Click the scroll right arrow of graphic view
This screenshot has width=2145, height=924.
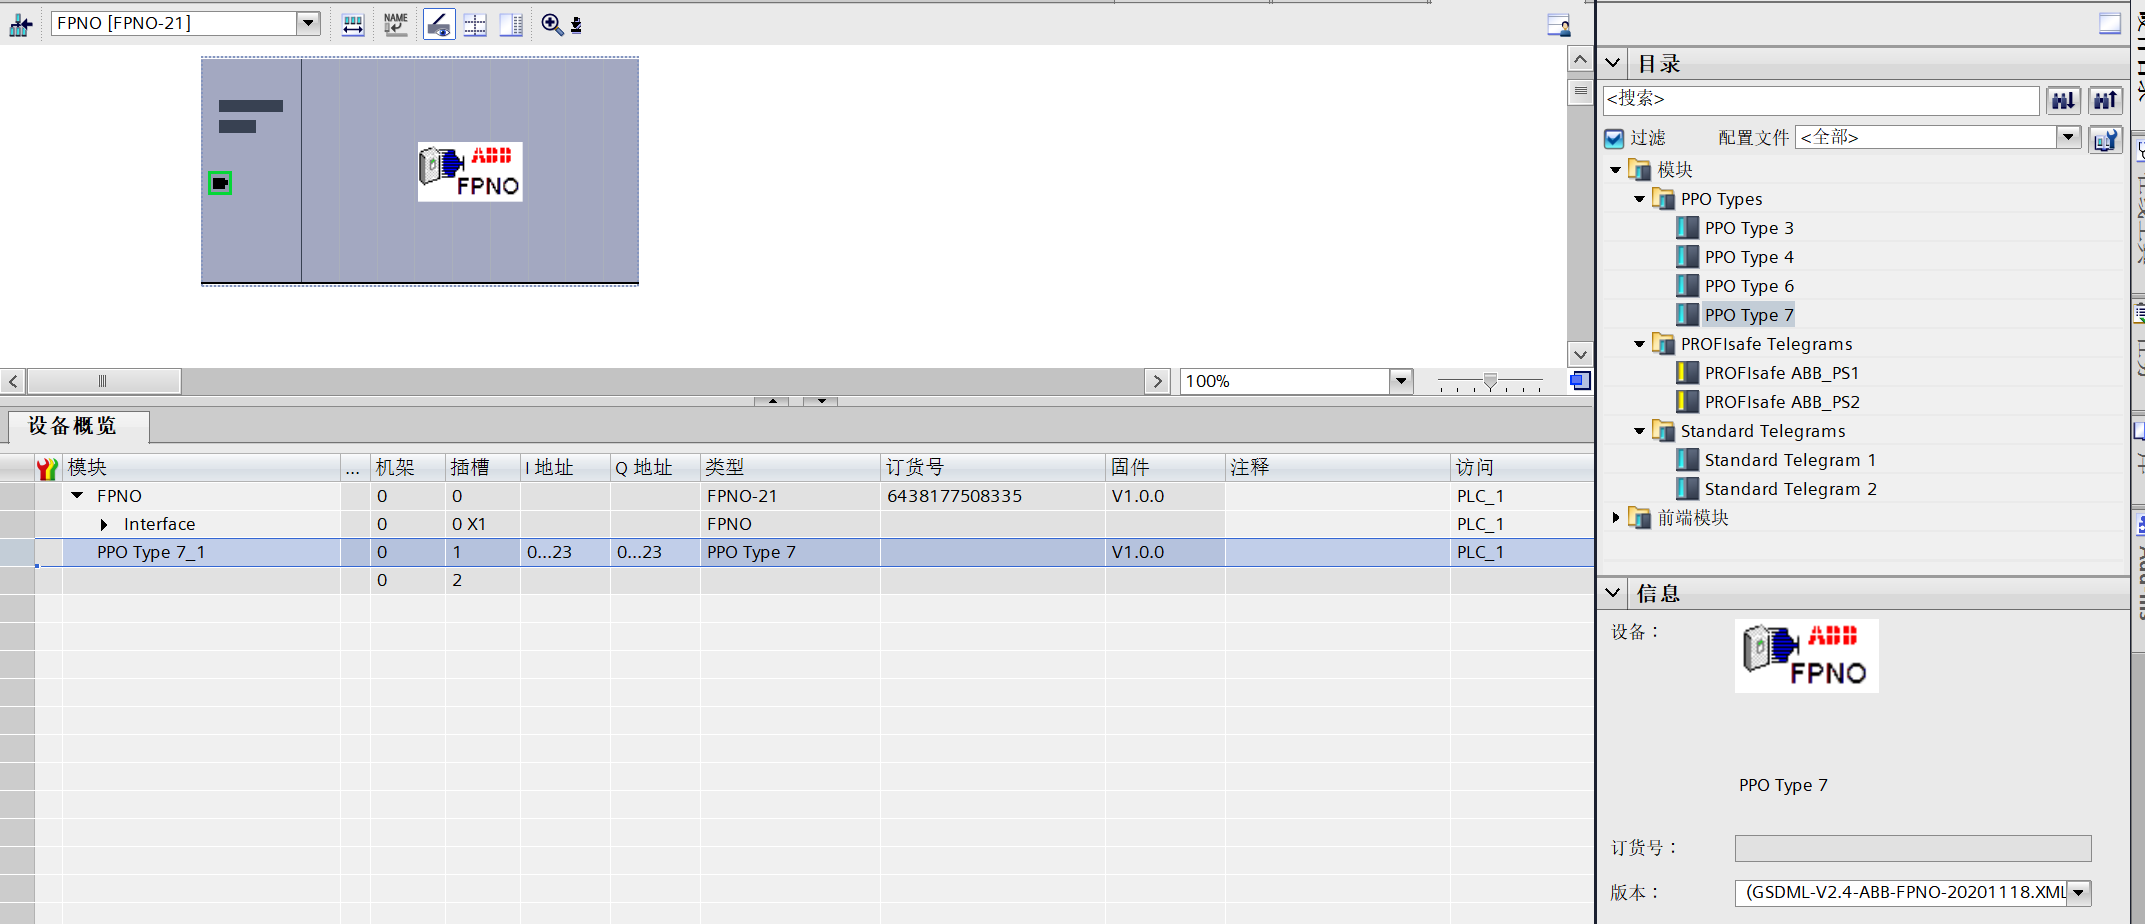[1157, 381]
